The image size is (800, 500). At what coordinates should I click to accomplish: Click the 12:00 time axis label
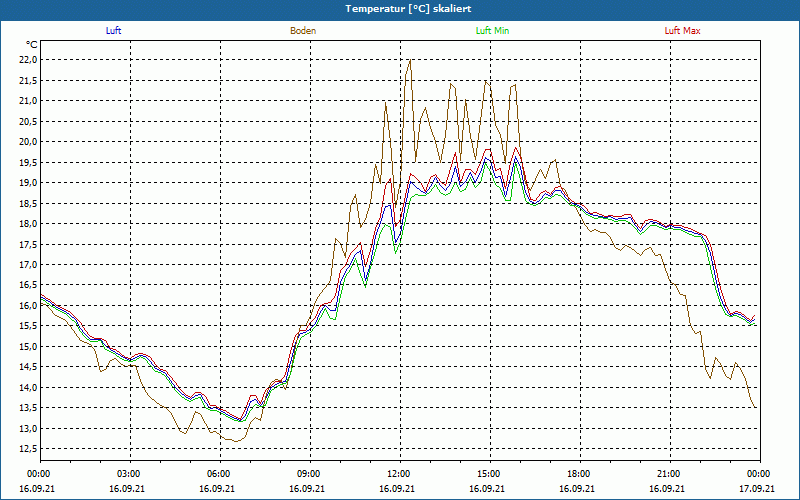click(398, 474)
